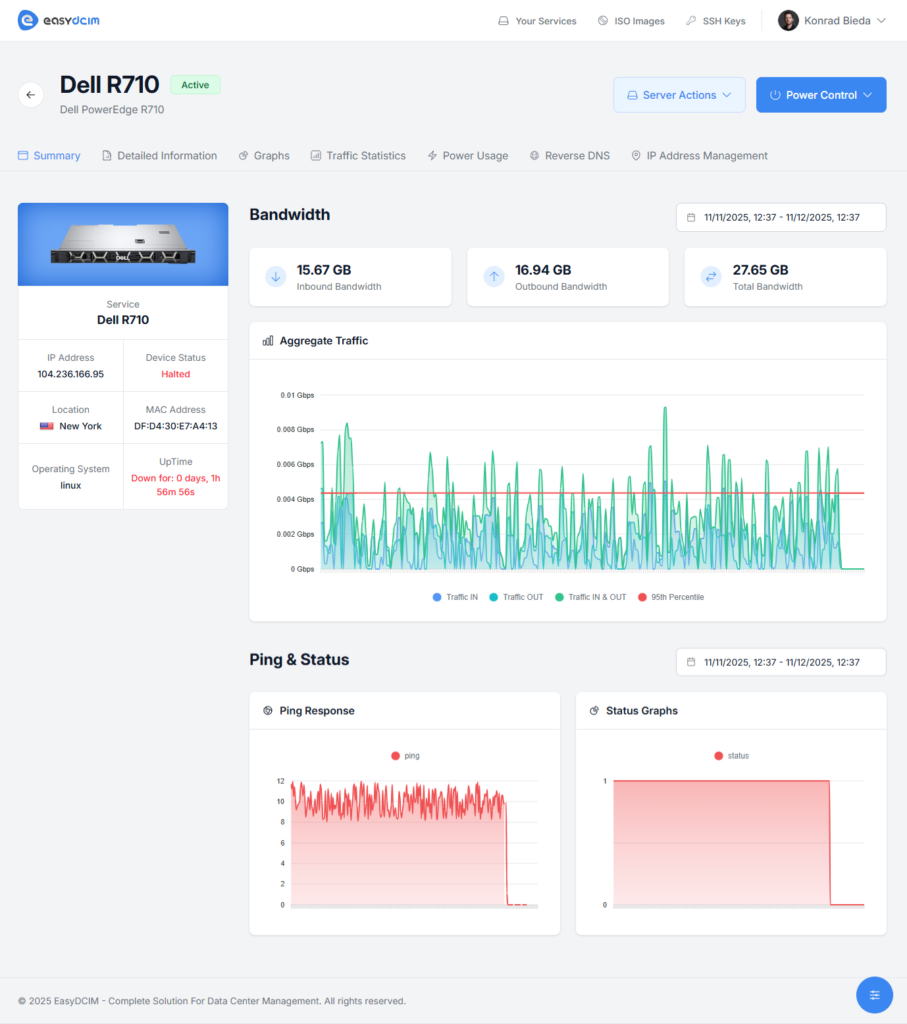This screenshot has width=907, height=1024.
Task: Toggle Traffic IN in the aggregate chart legend
Action: 455,595
